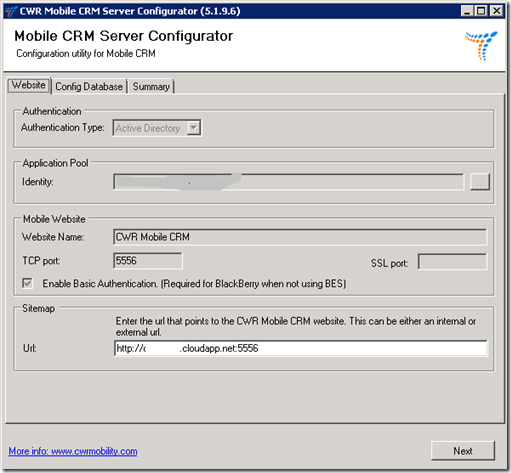Switch to the Config Database tab

tap(89, 87)
